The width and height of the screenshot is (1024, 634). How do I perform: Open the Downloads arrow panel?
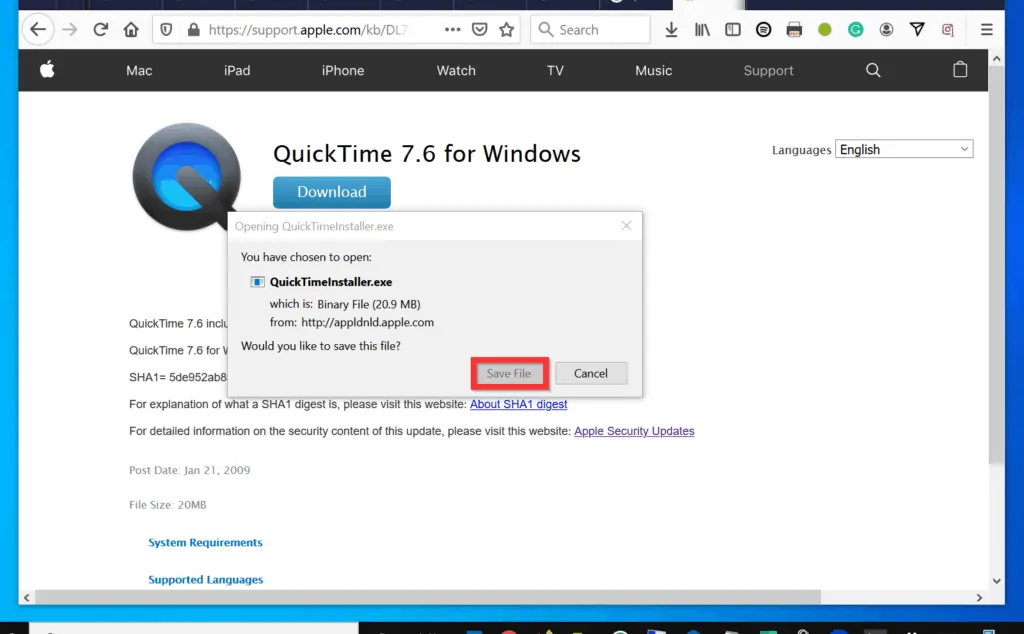[x=671, y=29]
